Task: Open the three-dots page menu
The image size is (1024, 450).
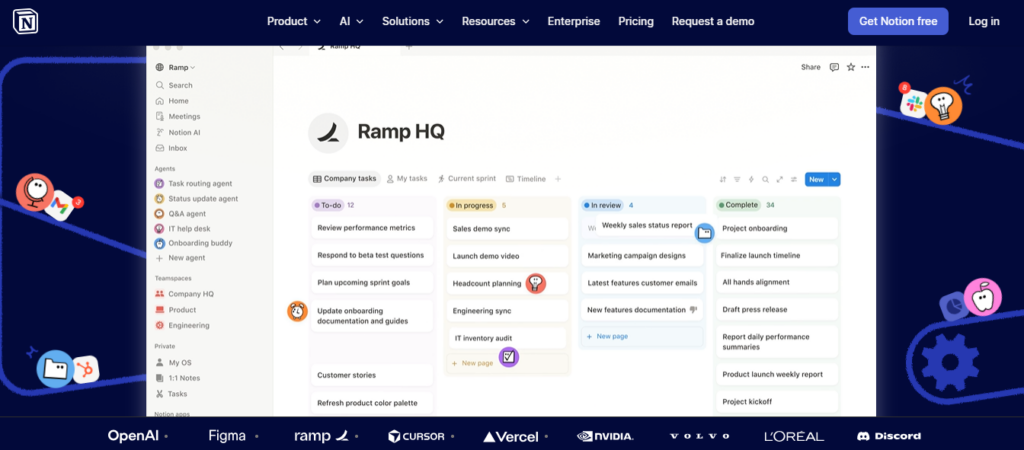Action: (865, 67)
